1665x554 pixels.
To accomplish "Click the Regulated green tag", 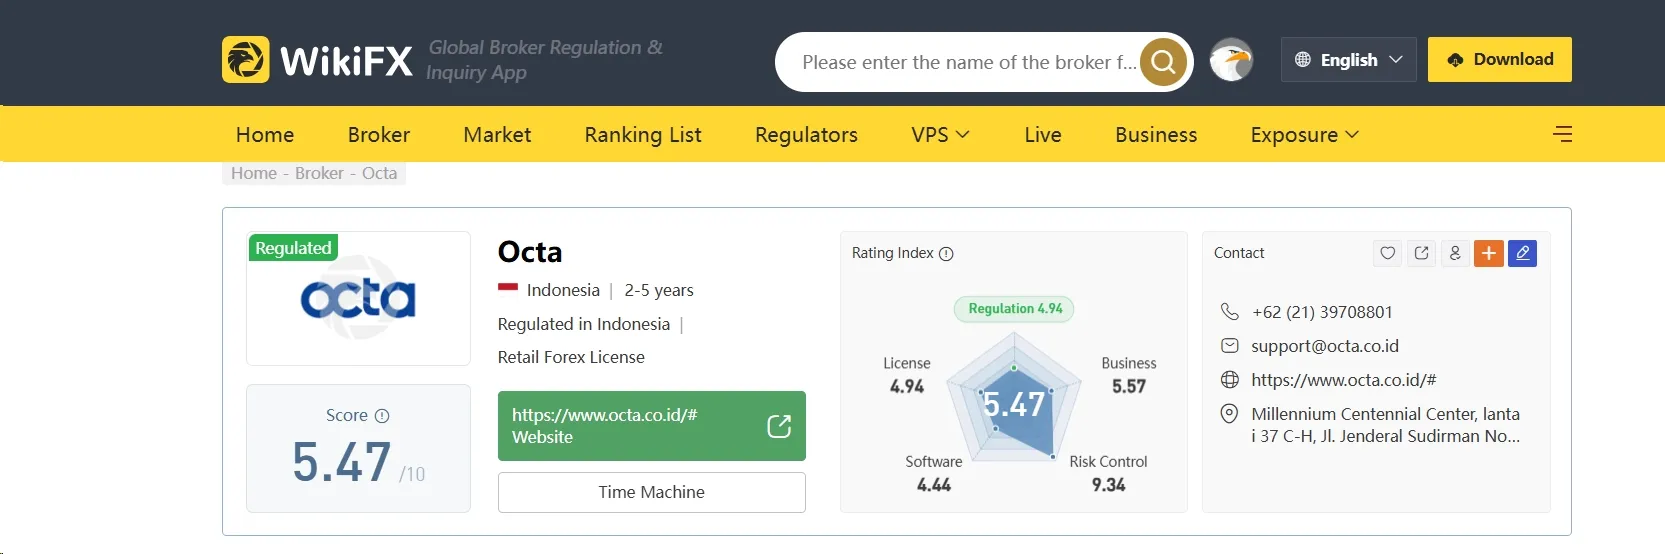I will click(293, 248).
